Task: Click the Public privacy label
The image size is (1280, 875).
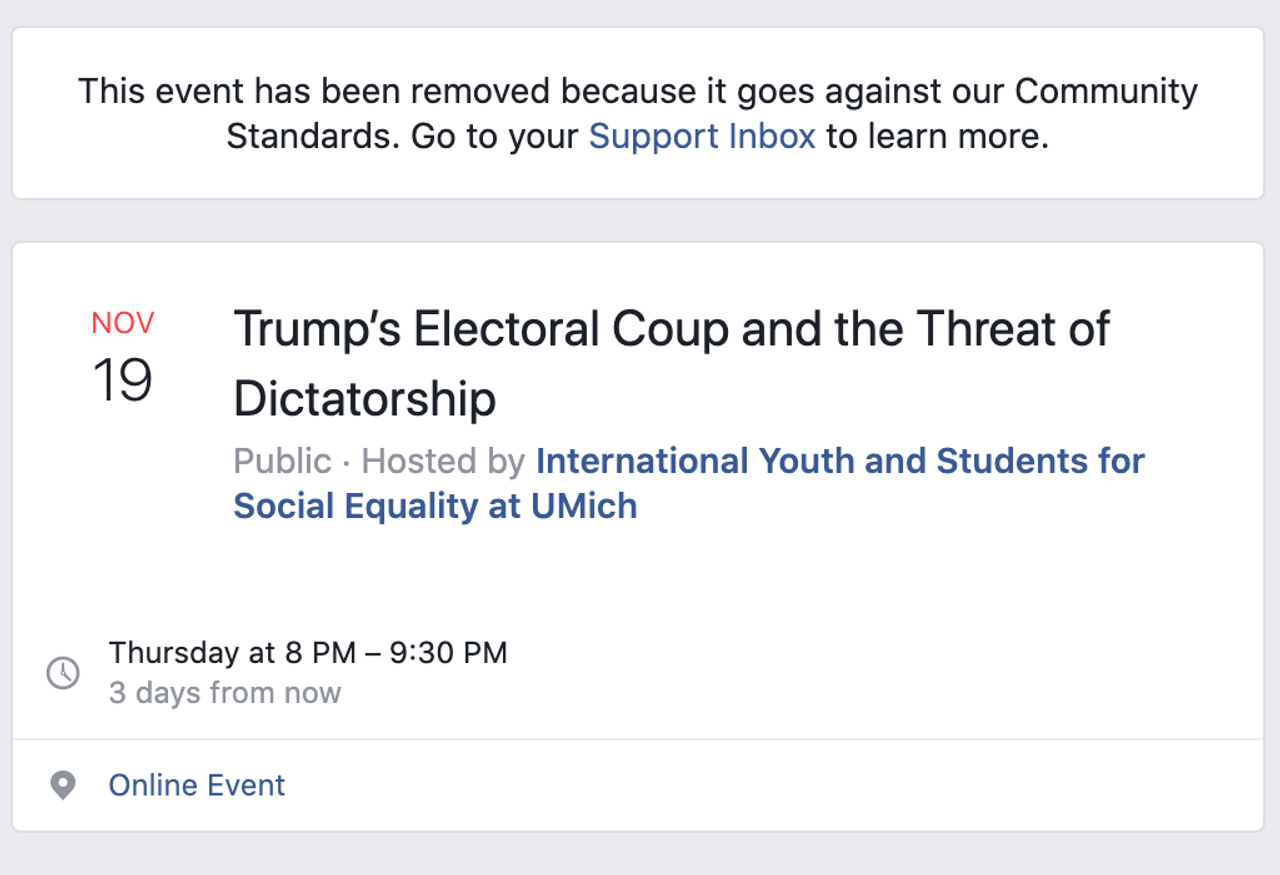Action: (282, 461)
